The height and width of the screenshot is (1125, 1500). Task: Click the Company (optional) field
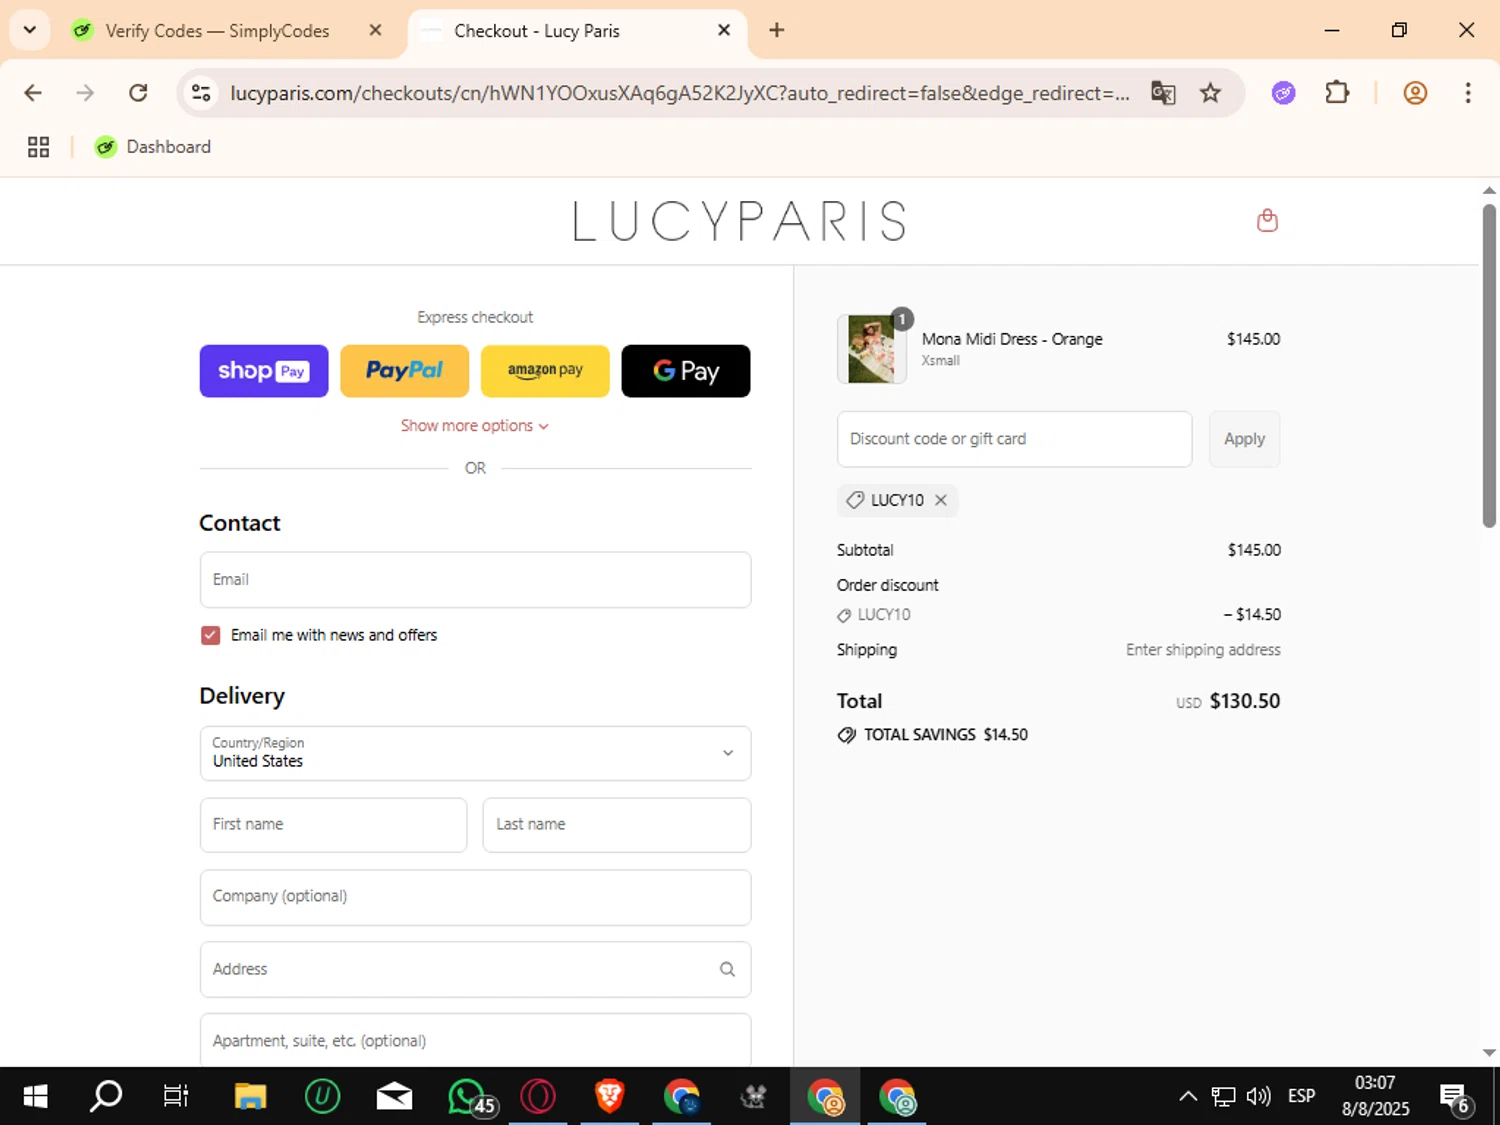(x=475, y=897)
